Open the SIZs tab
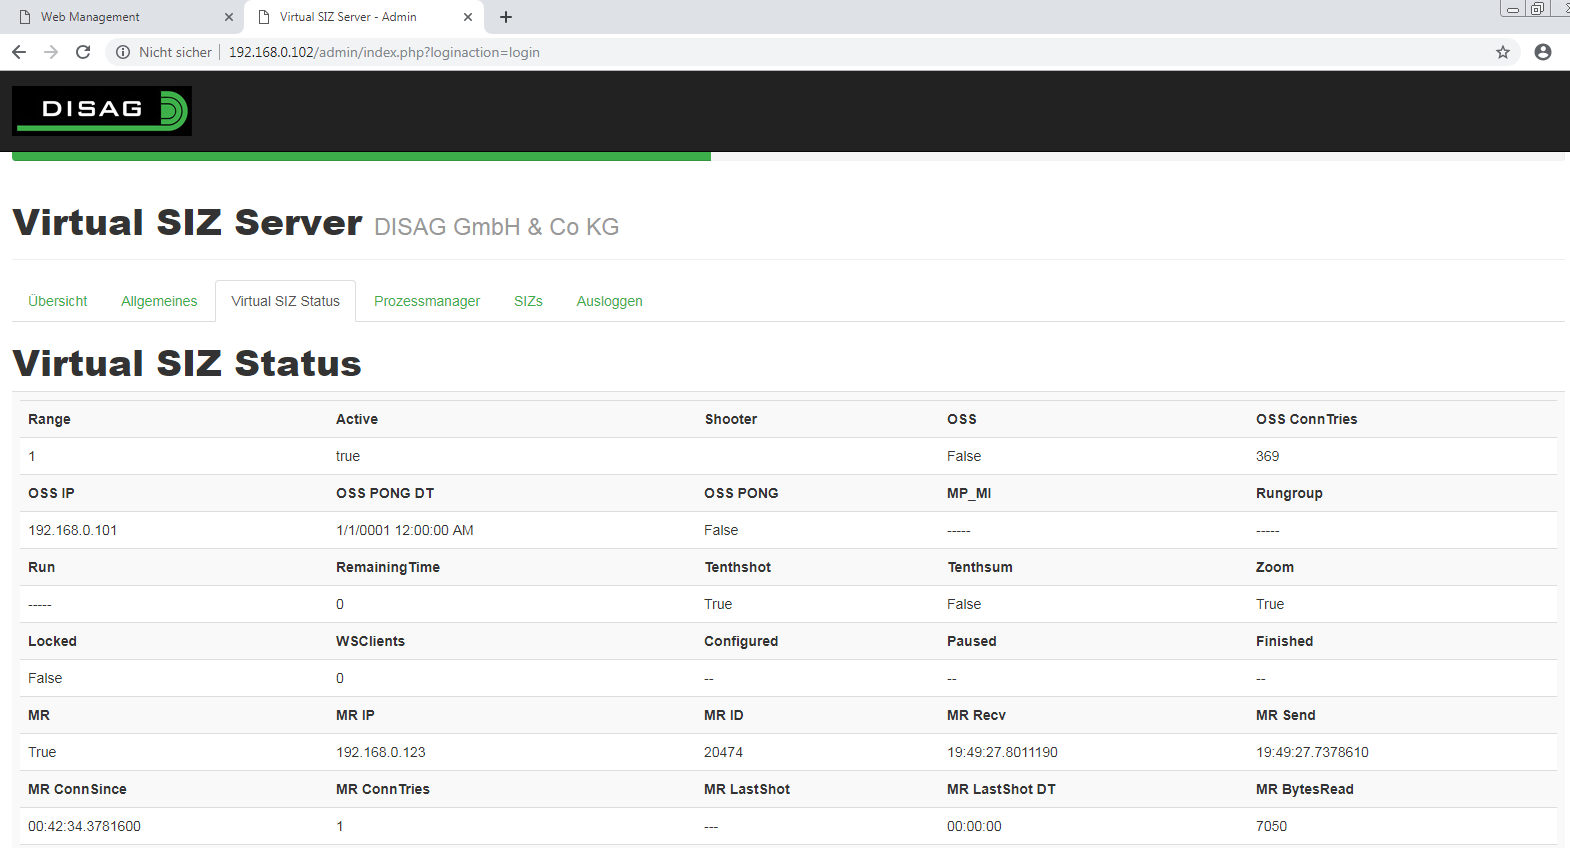This screenshot has height=848, width=1570. tap(528, 301)
